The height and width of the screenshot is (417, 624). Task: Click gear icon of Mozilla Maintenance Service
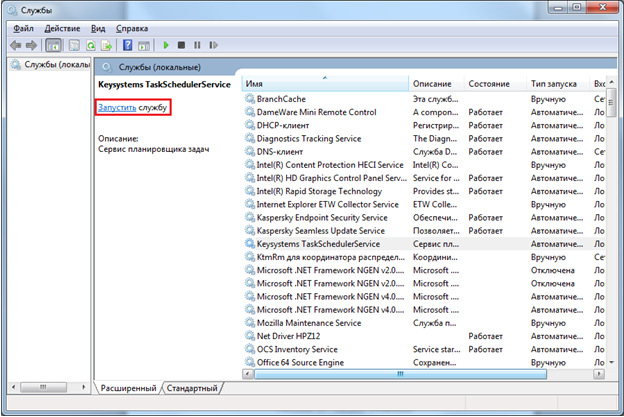[250, 323]
